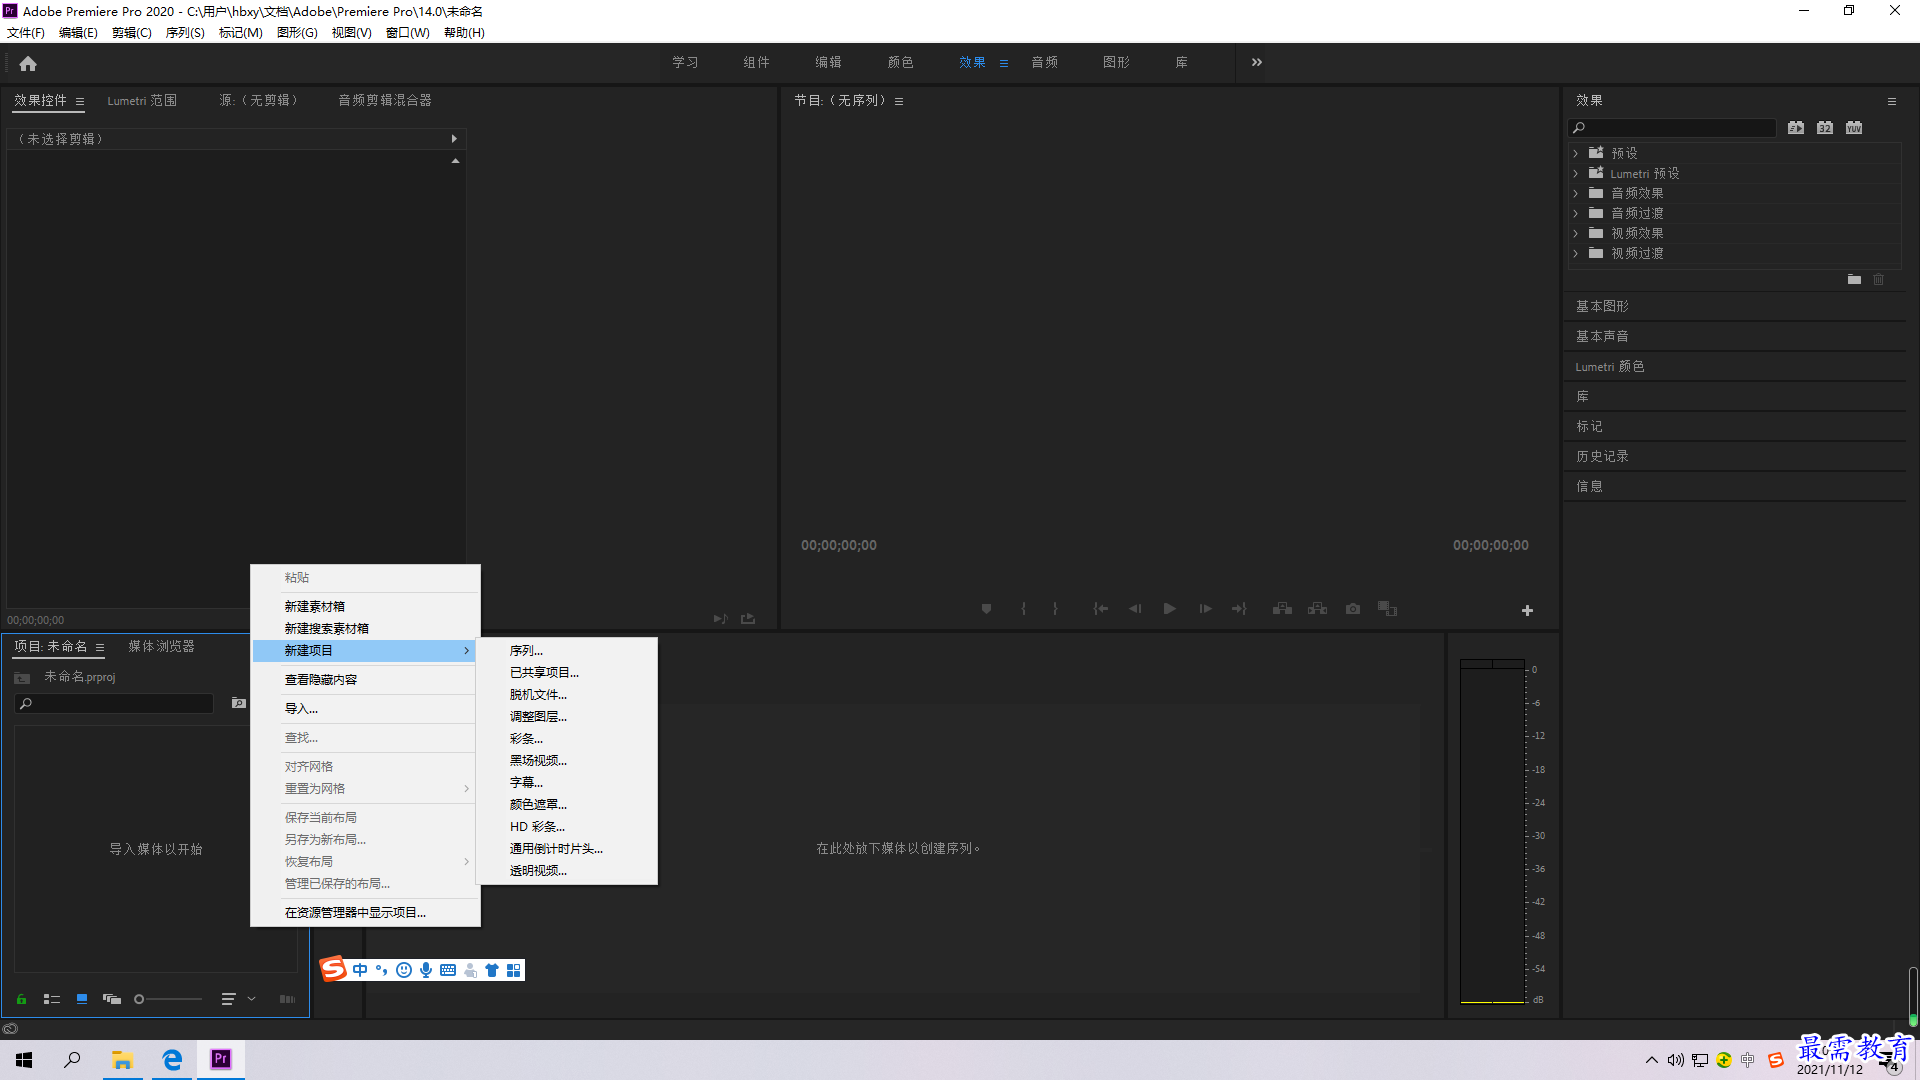The width and height of the screenshot is (1920, 1080).
Task: Open Windows Start menu
Action: pos(24,1060)
